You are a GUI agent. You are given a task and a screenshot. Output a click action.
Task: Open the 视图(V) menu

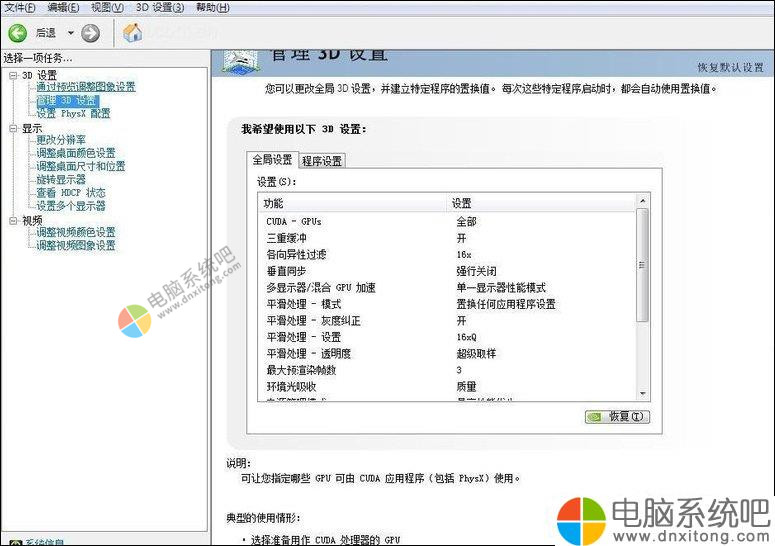[107, 7]
